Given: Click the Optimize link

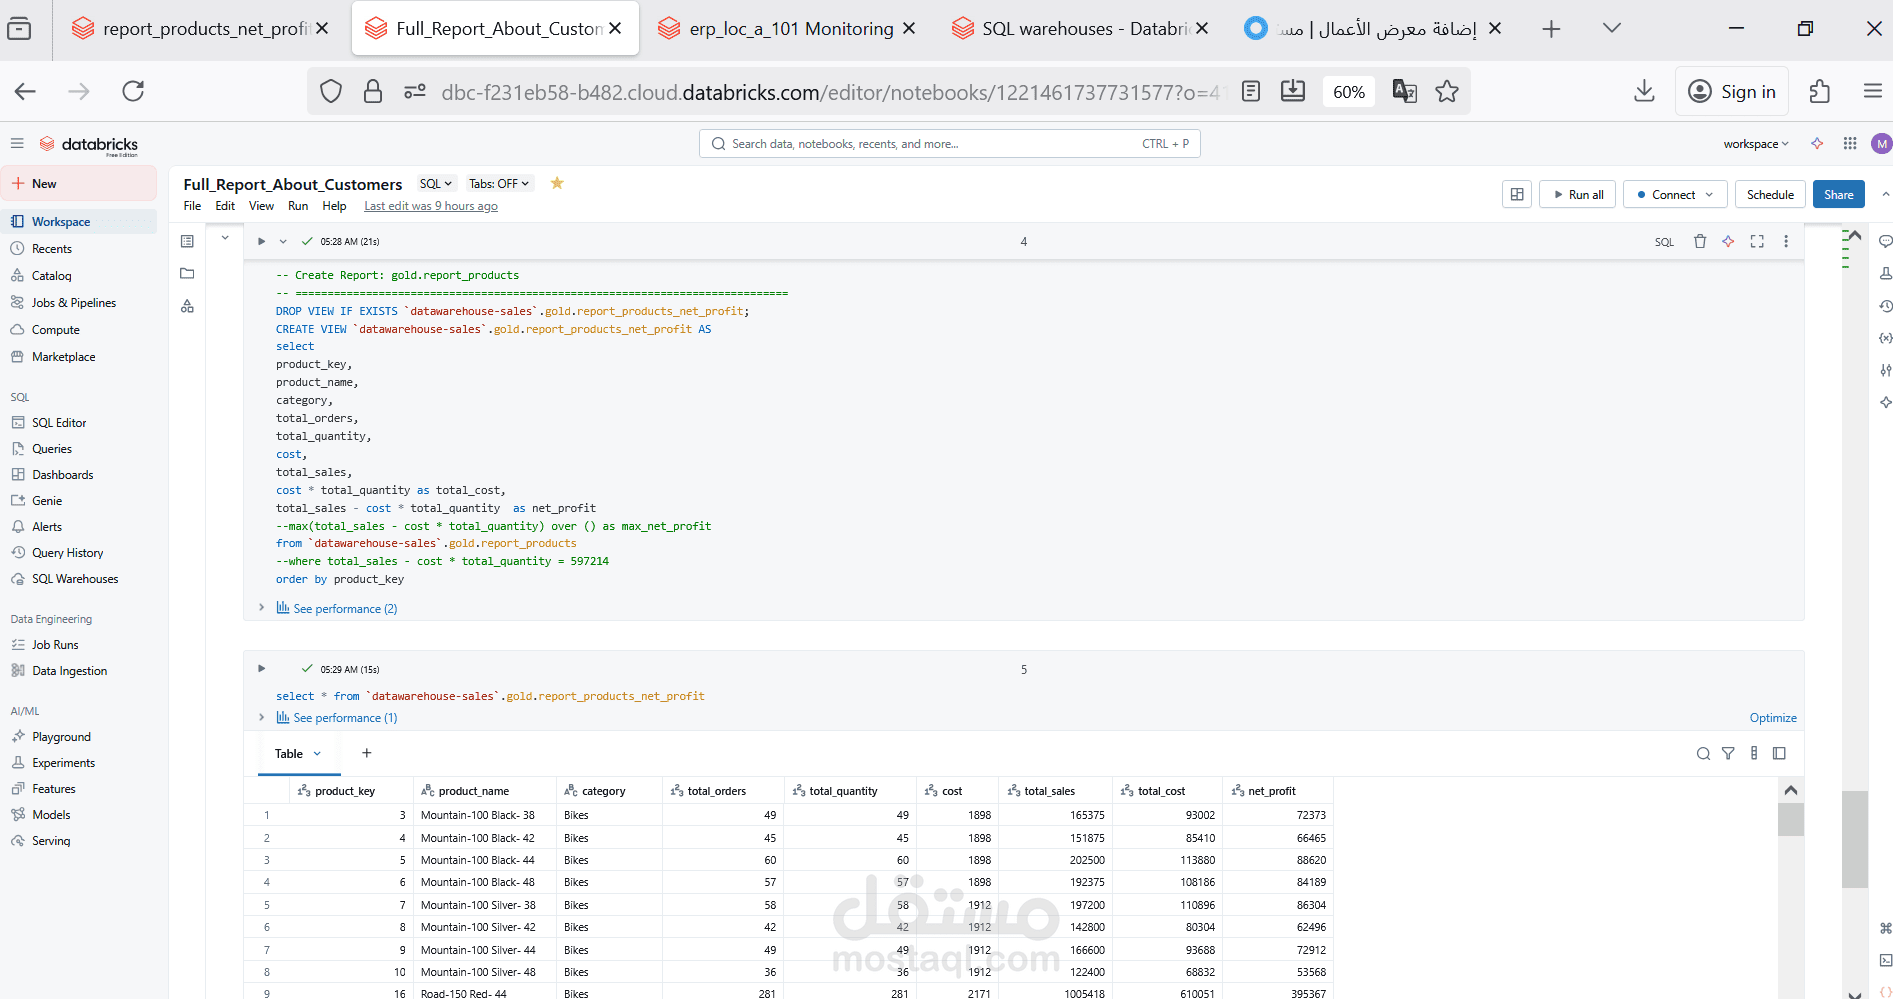Looking at the screenshot, I should [x=1772, y=718].
